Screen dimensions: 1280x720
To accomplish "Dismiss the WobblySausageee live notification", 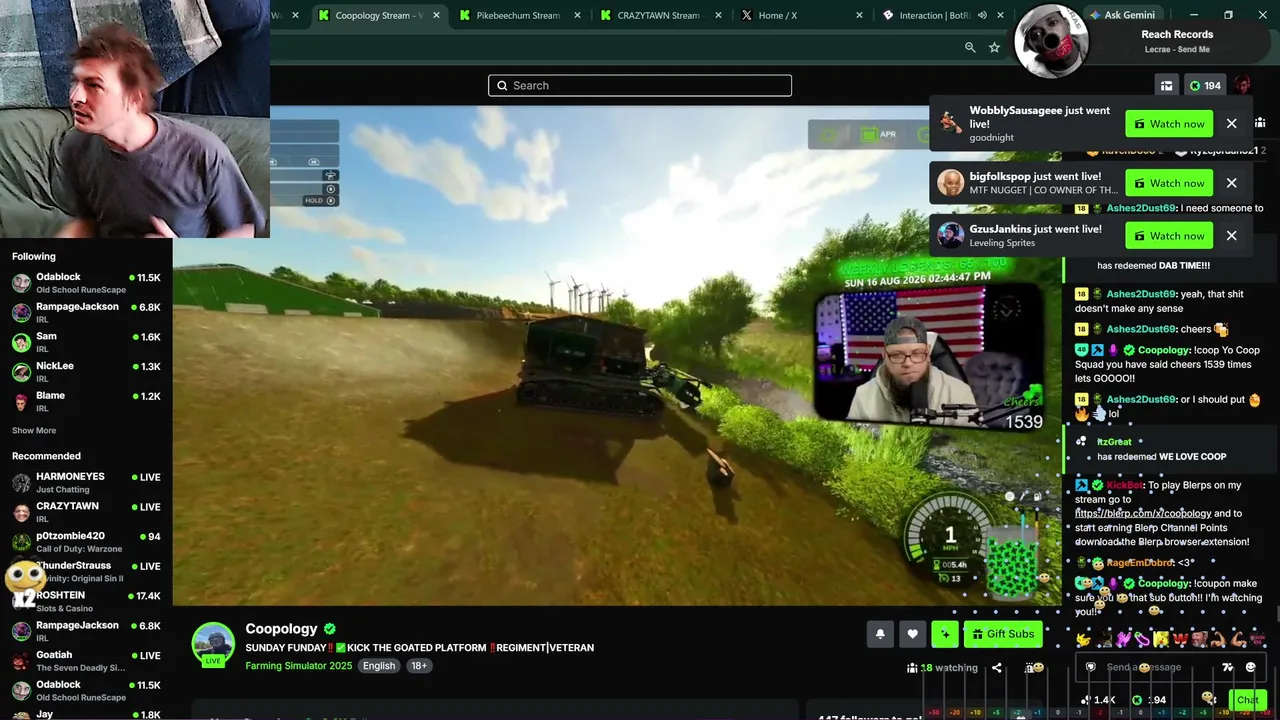I will tap(1232, 124).
